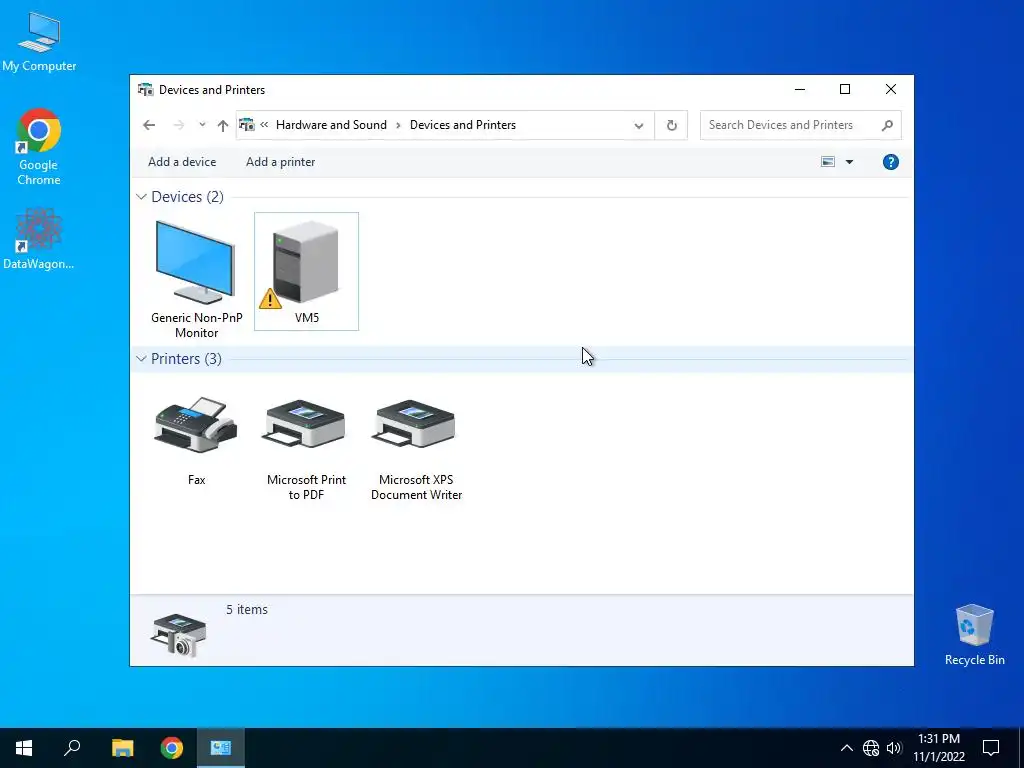Click Add a printer
This screenshot has height=768, width=1024.
pyautogui.click(x=280, y=162)
